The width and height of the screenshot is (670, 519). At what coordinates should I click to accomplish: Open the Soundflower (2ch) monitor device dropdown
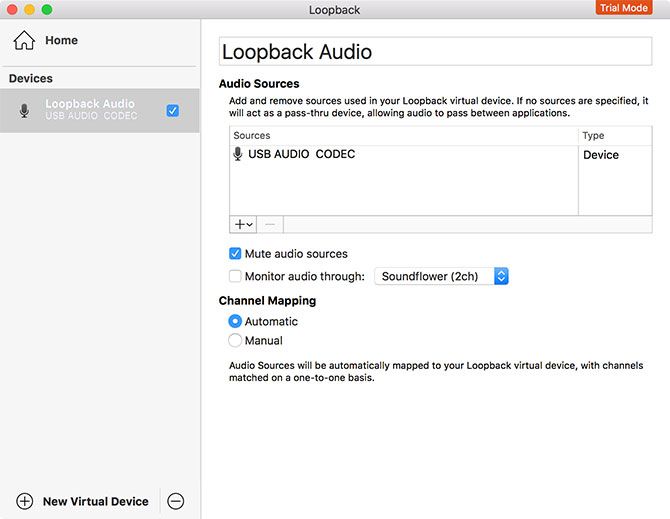click(x=441, y=276)
